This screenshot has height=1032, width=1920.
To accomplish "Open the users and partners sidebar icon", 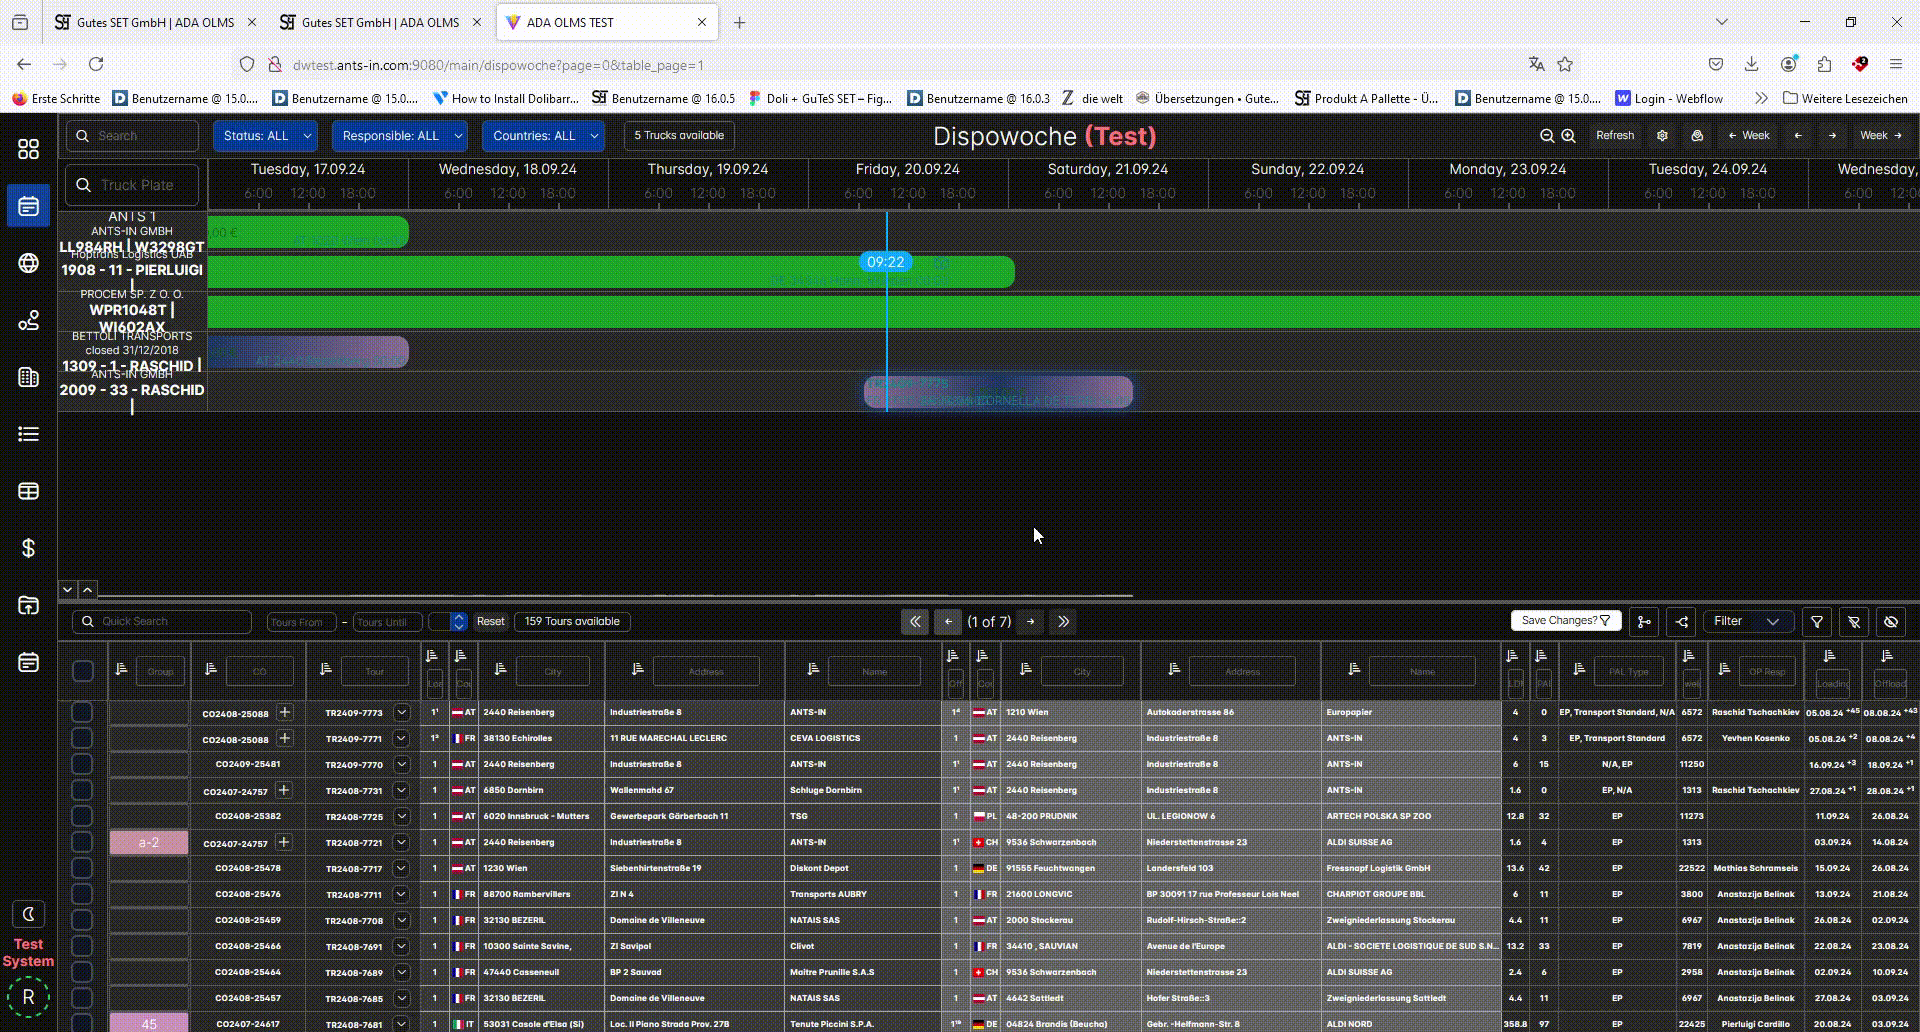I will 28,320.
